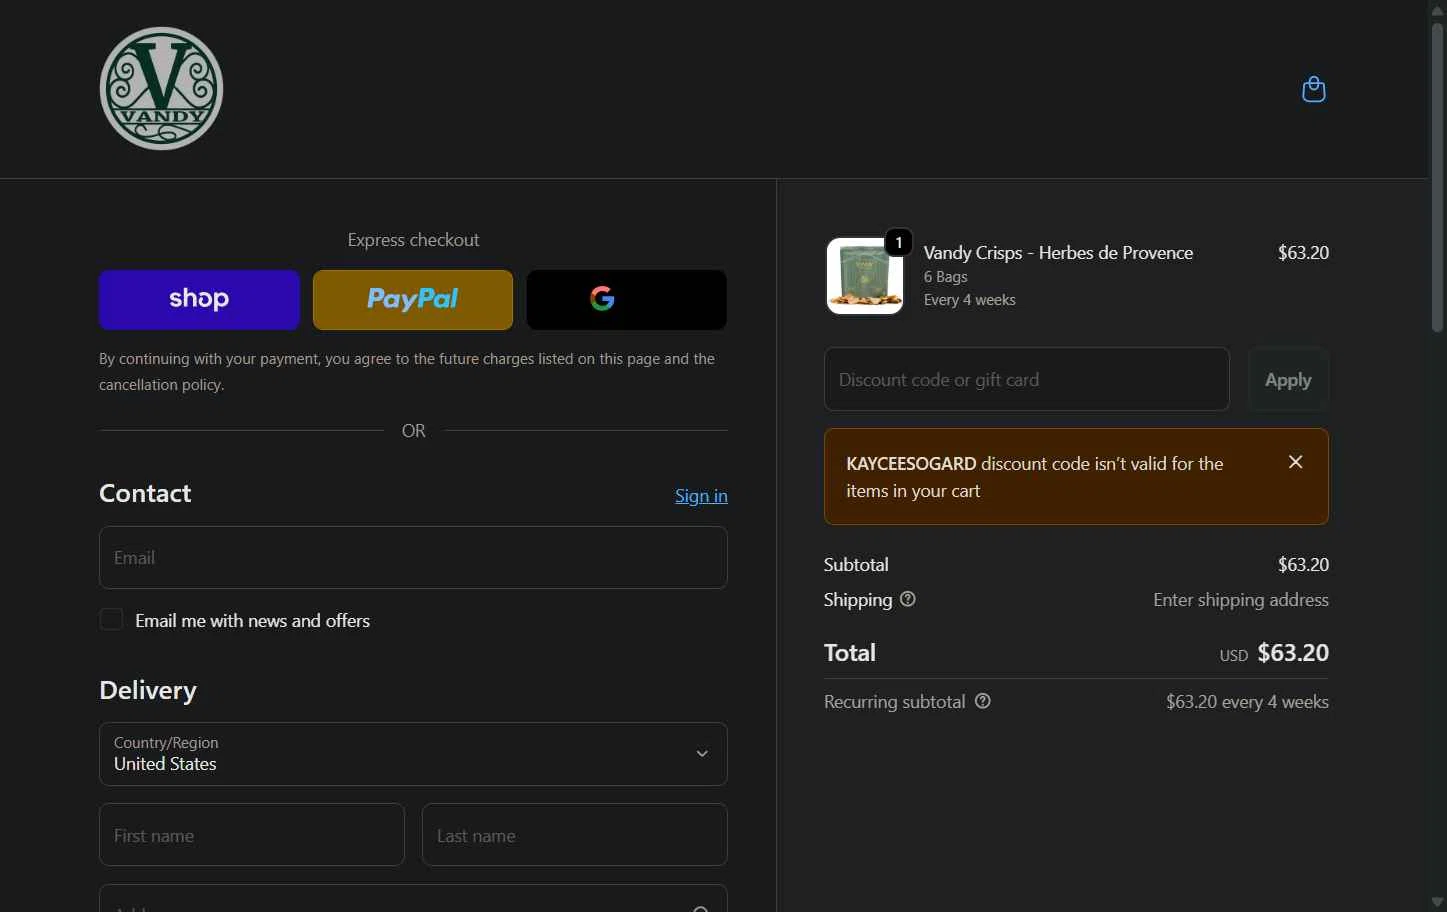This screenshot has width=1447, height=912.
Task: Pay with Shop Pay express button
Action: click(199, 299)
